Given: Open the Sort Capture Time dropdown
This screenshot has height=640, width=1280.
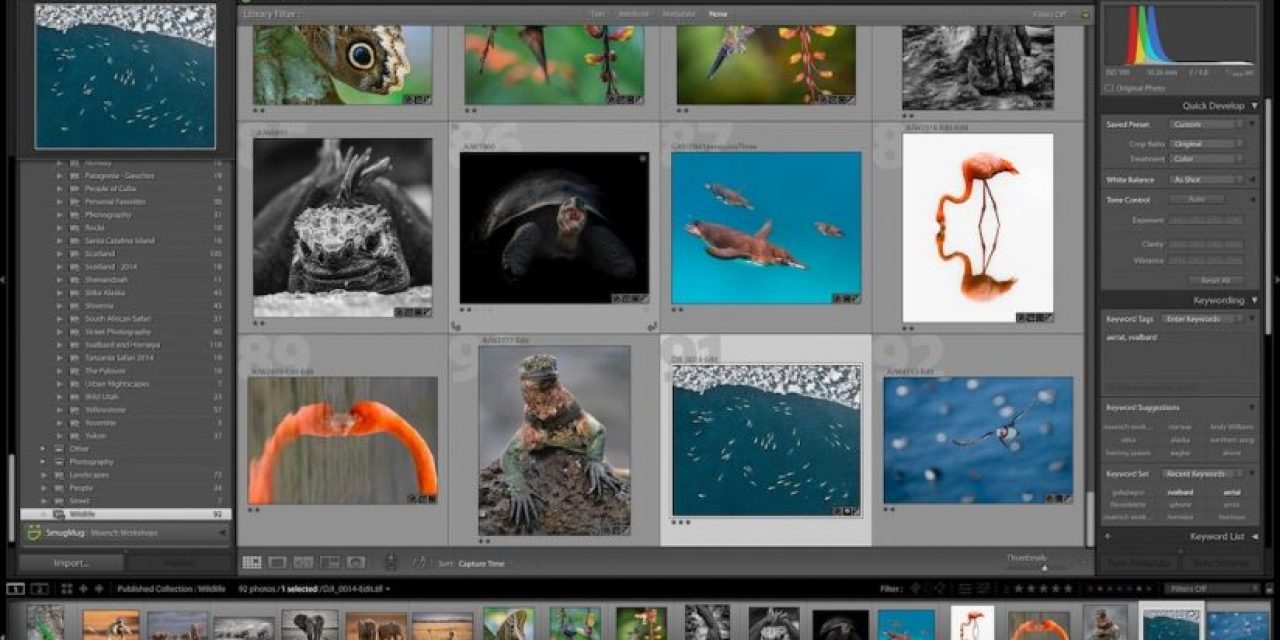Looking at the screenshot, I should pos(484,564).
